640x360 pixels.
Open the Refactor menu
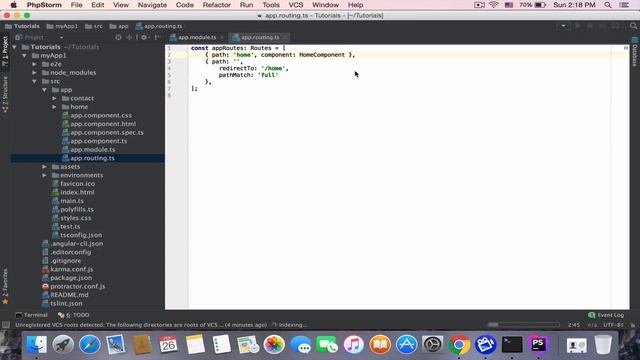click(x=216, y=5)
